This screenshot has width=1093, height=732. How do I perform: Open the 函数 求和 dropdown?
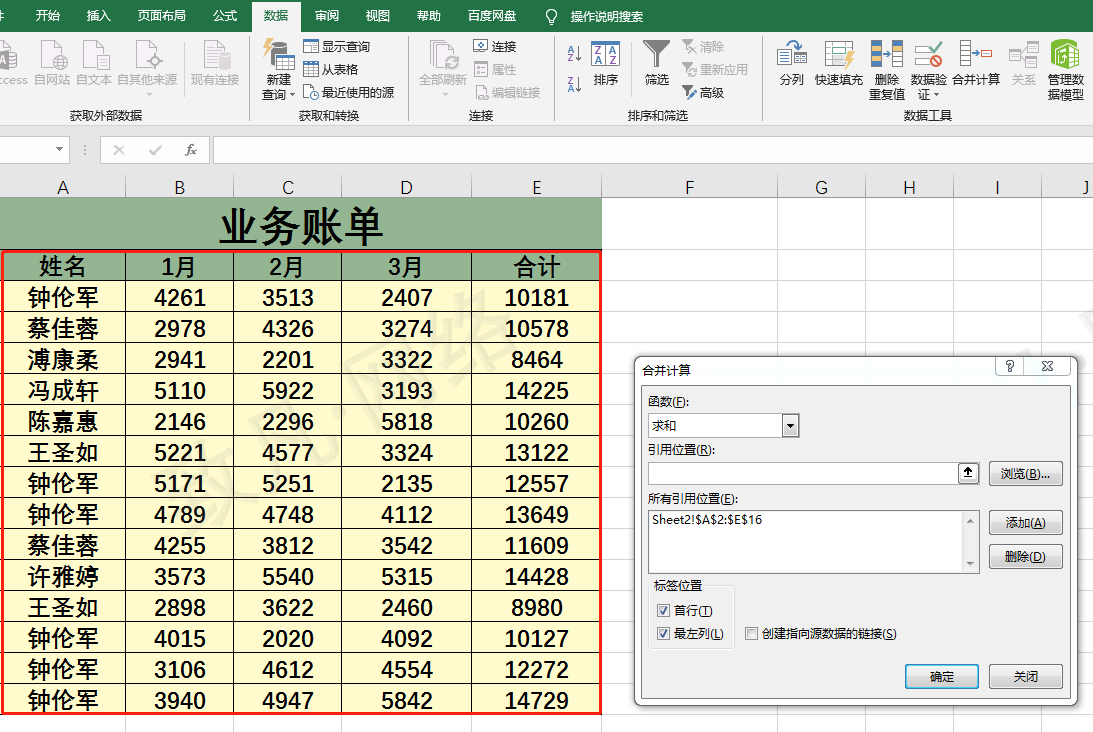[790, 426]
